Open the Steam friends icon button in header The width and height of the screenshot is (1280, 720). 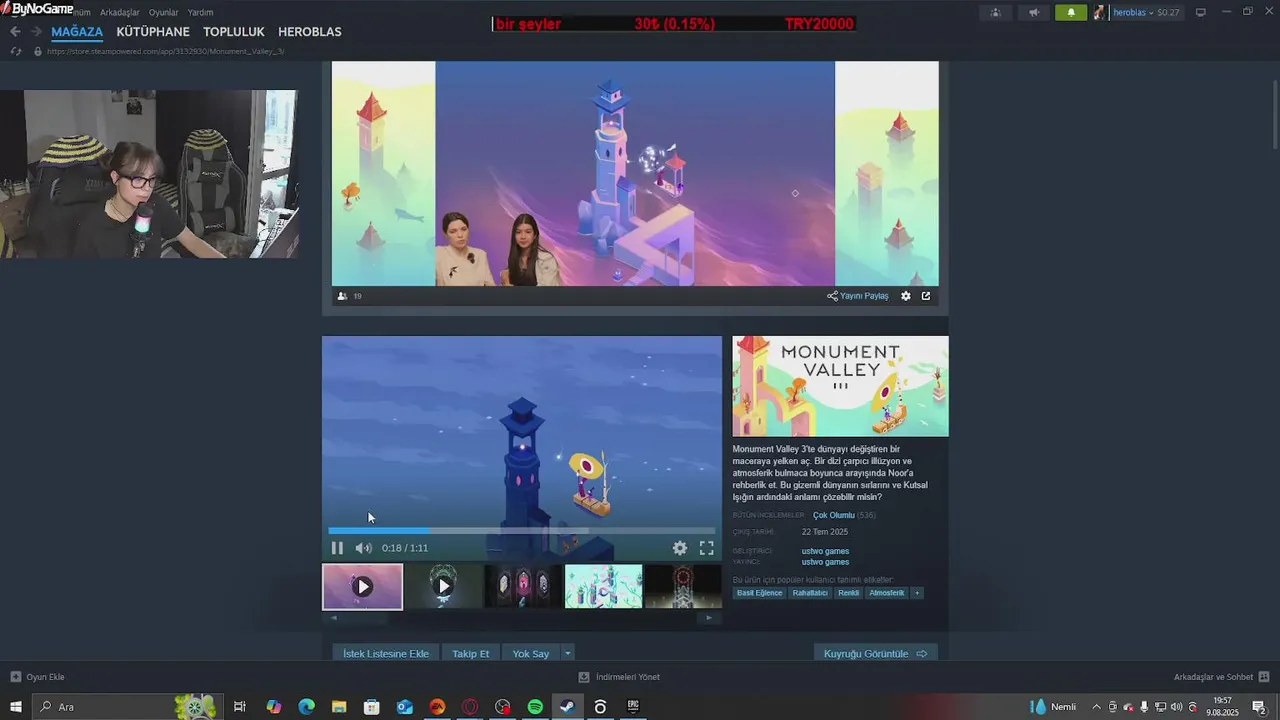995,12
